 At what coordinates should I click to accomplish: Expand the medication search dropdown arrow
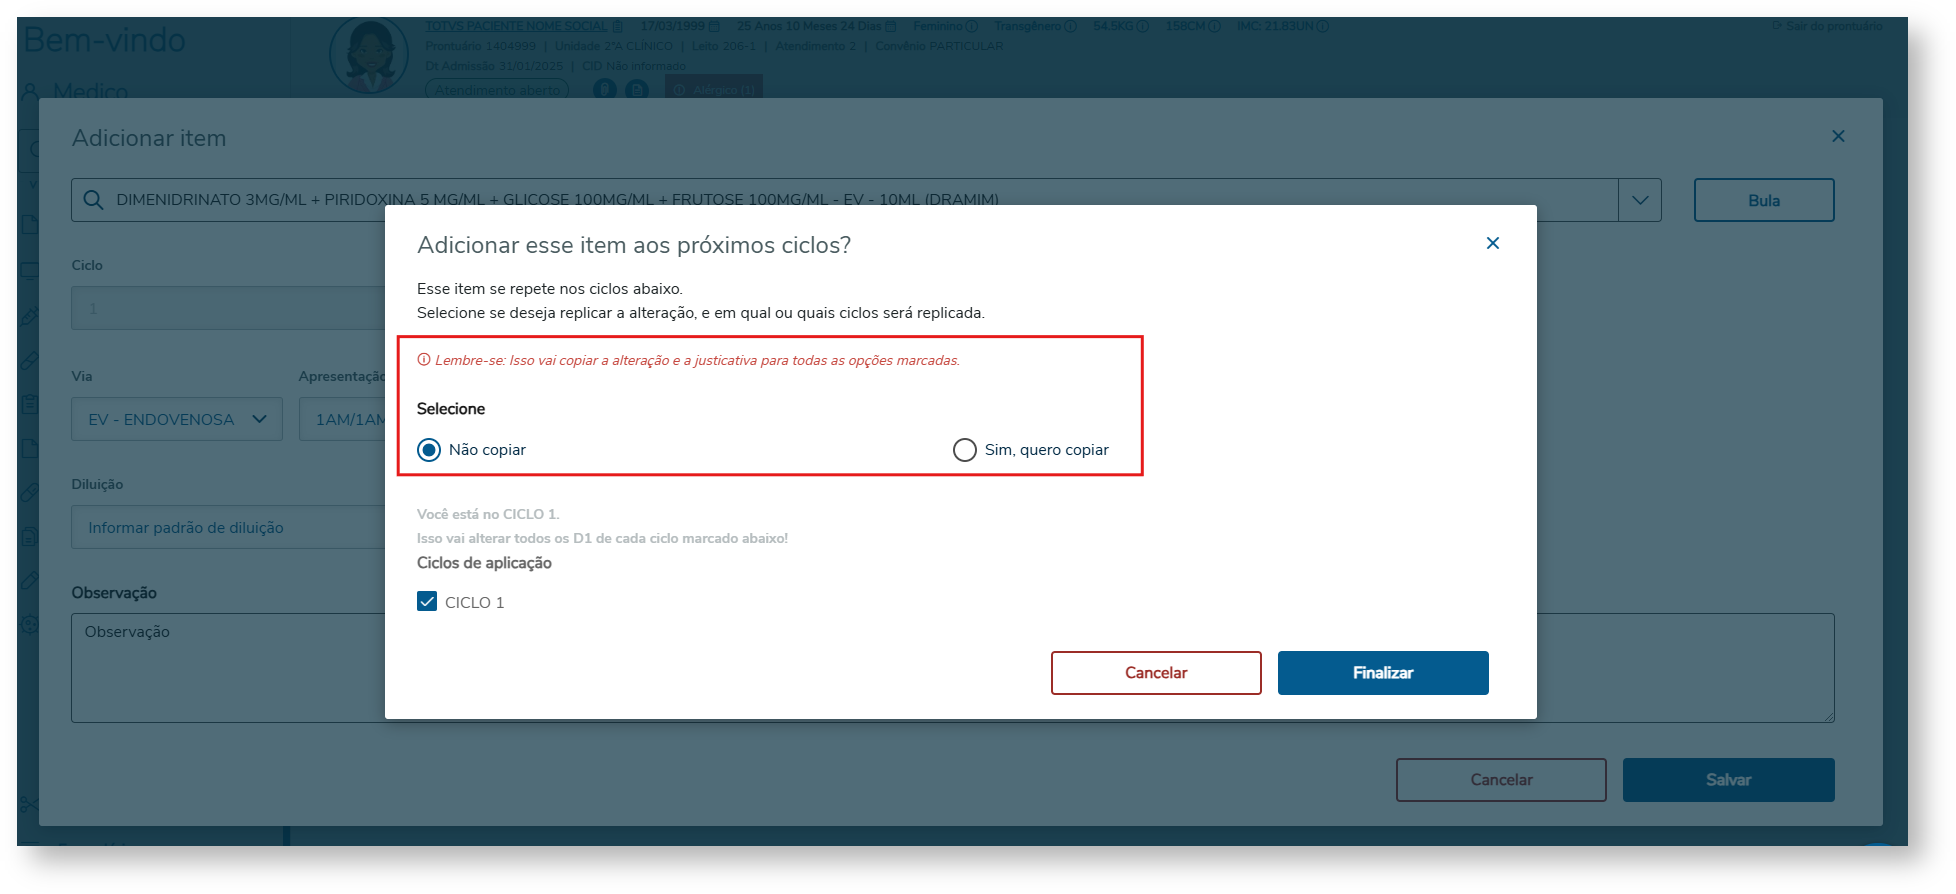click(x=1640, y=200)
